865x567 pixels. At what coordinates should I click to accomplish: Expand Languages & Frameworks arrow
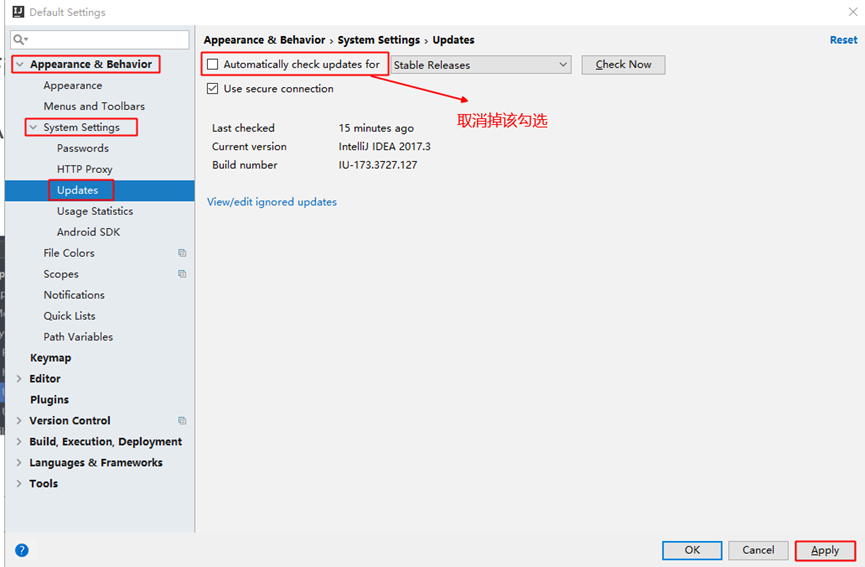[x=19, y=463]
